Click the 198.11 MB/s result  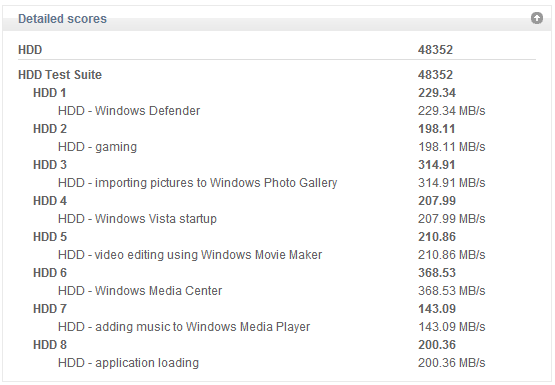(x=452, y=147)
